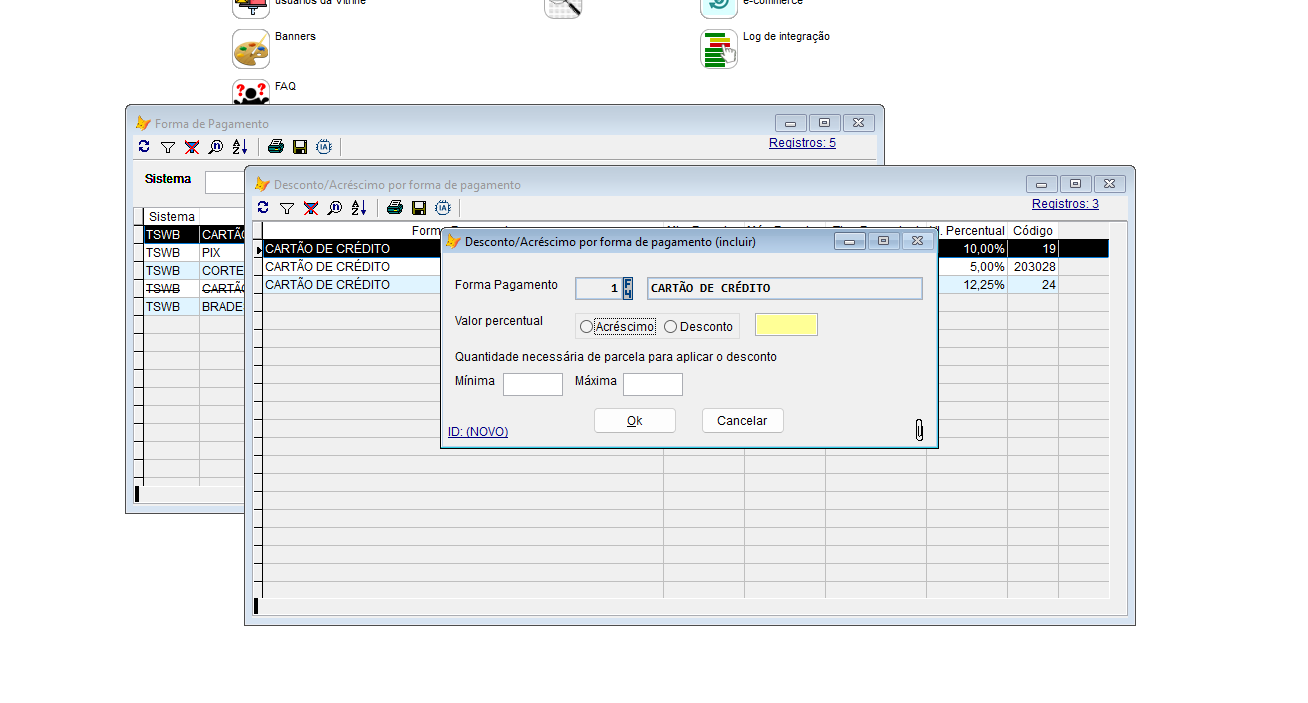
Task: Focus Sistema filter field in Forma de Pagamento
Action: [225, 182]
